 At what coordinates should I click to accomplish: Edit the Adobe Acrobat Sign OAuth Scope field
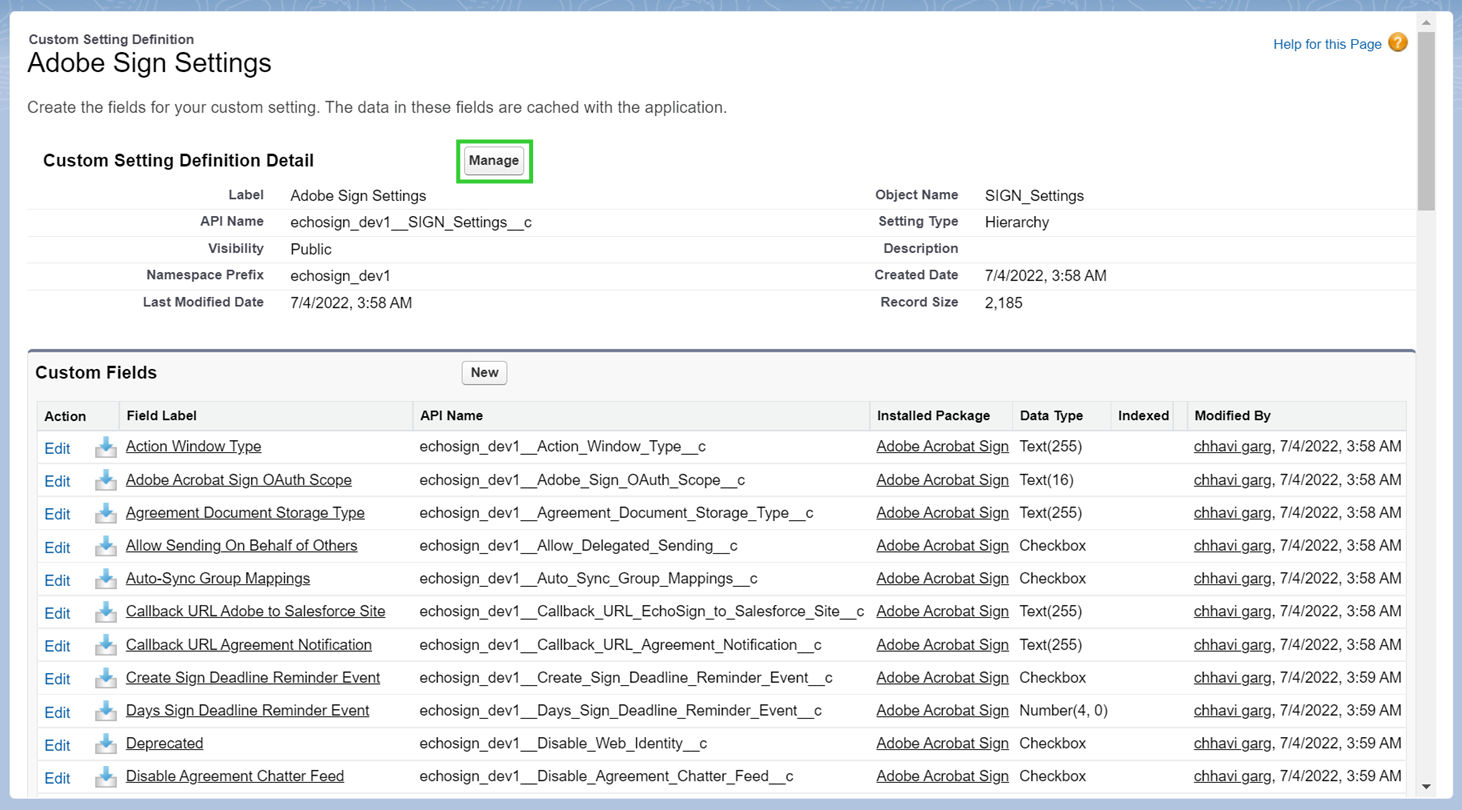(57, 481)
